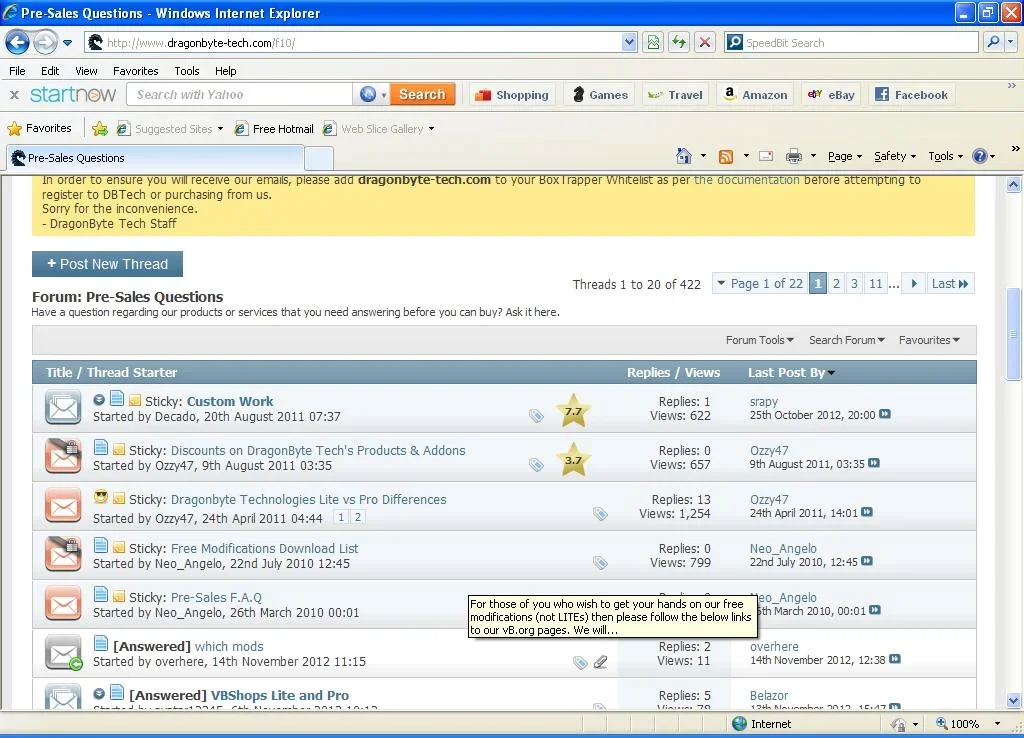The width and height of the screenshot is (1024, 738).
Task: Click the Compatibility View icon in address bar
Action: click(x=653, y=42)
